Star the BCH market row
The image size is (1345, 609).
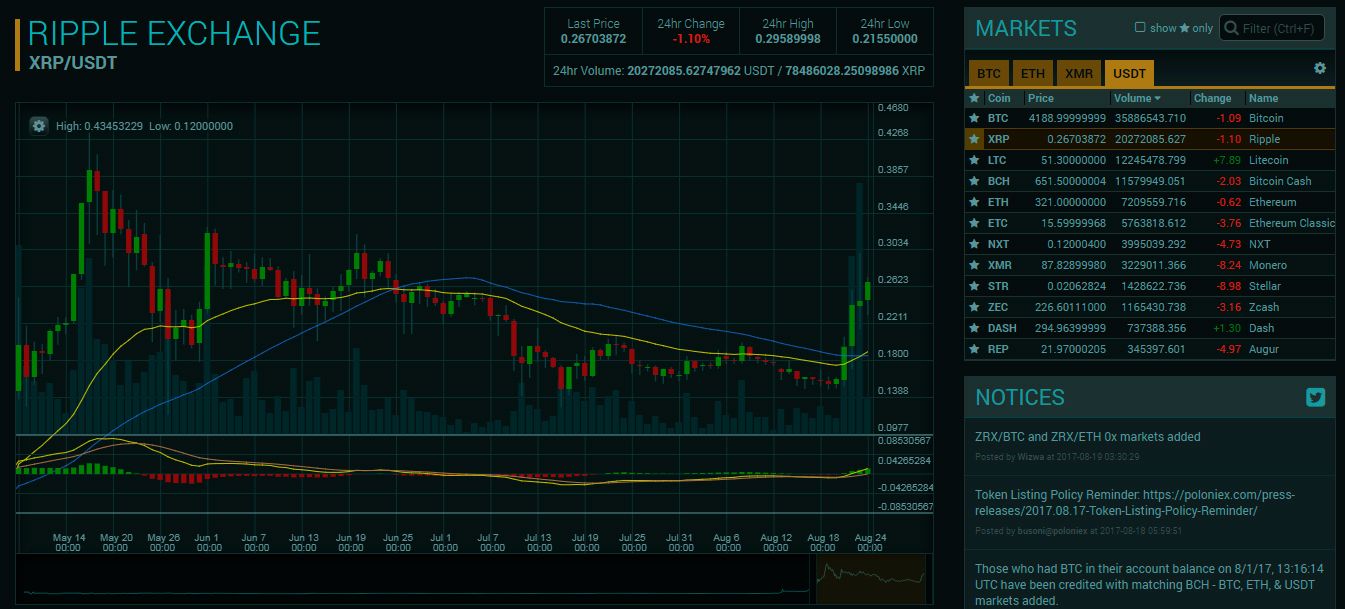974,181
